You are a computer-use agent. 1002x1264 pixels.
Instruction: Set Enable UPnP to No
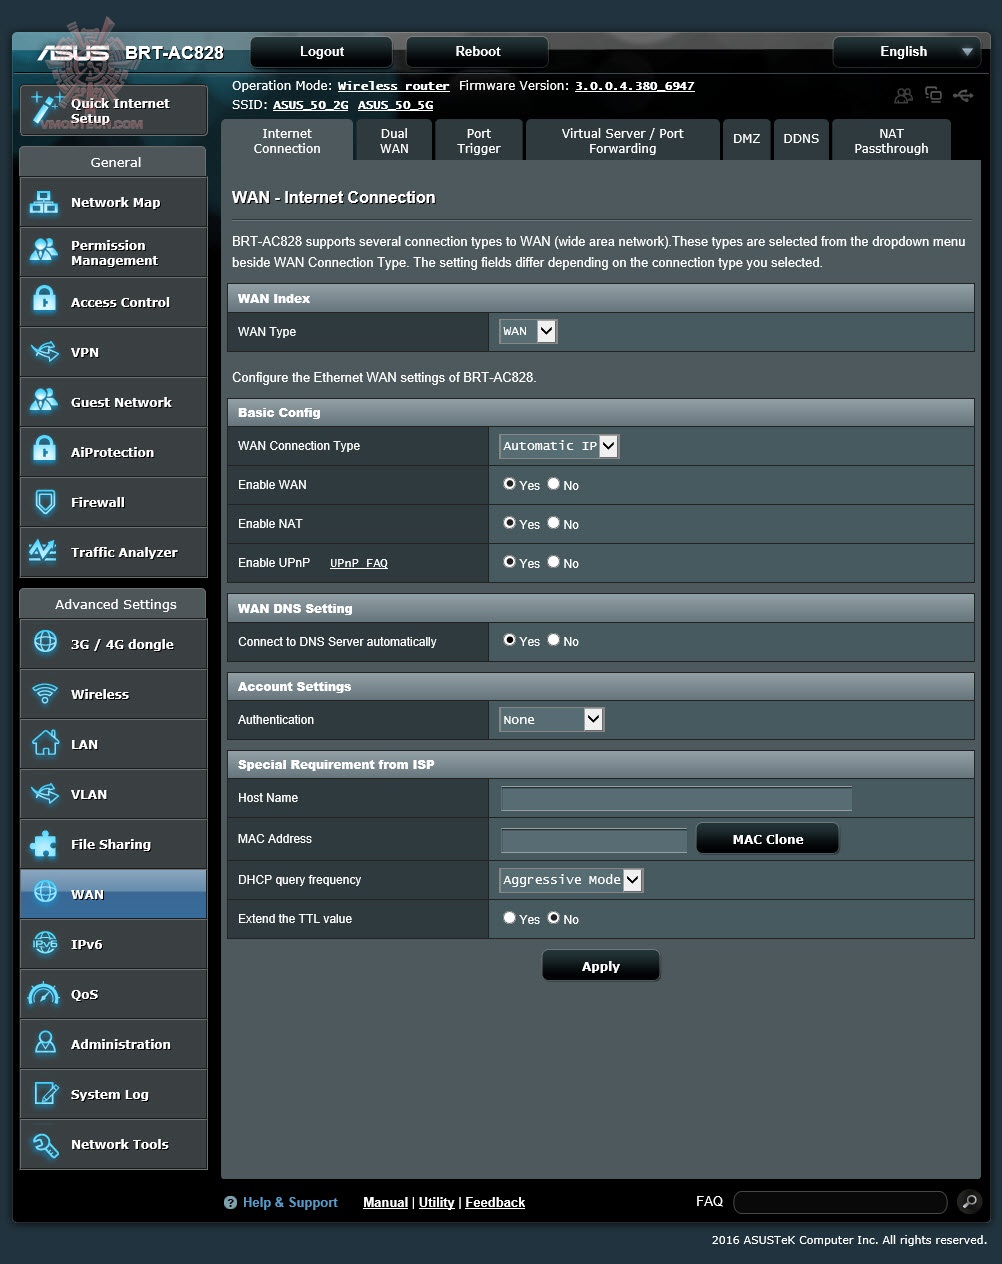[x=553, y=562]
